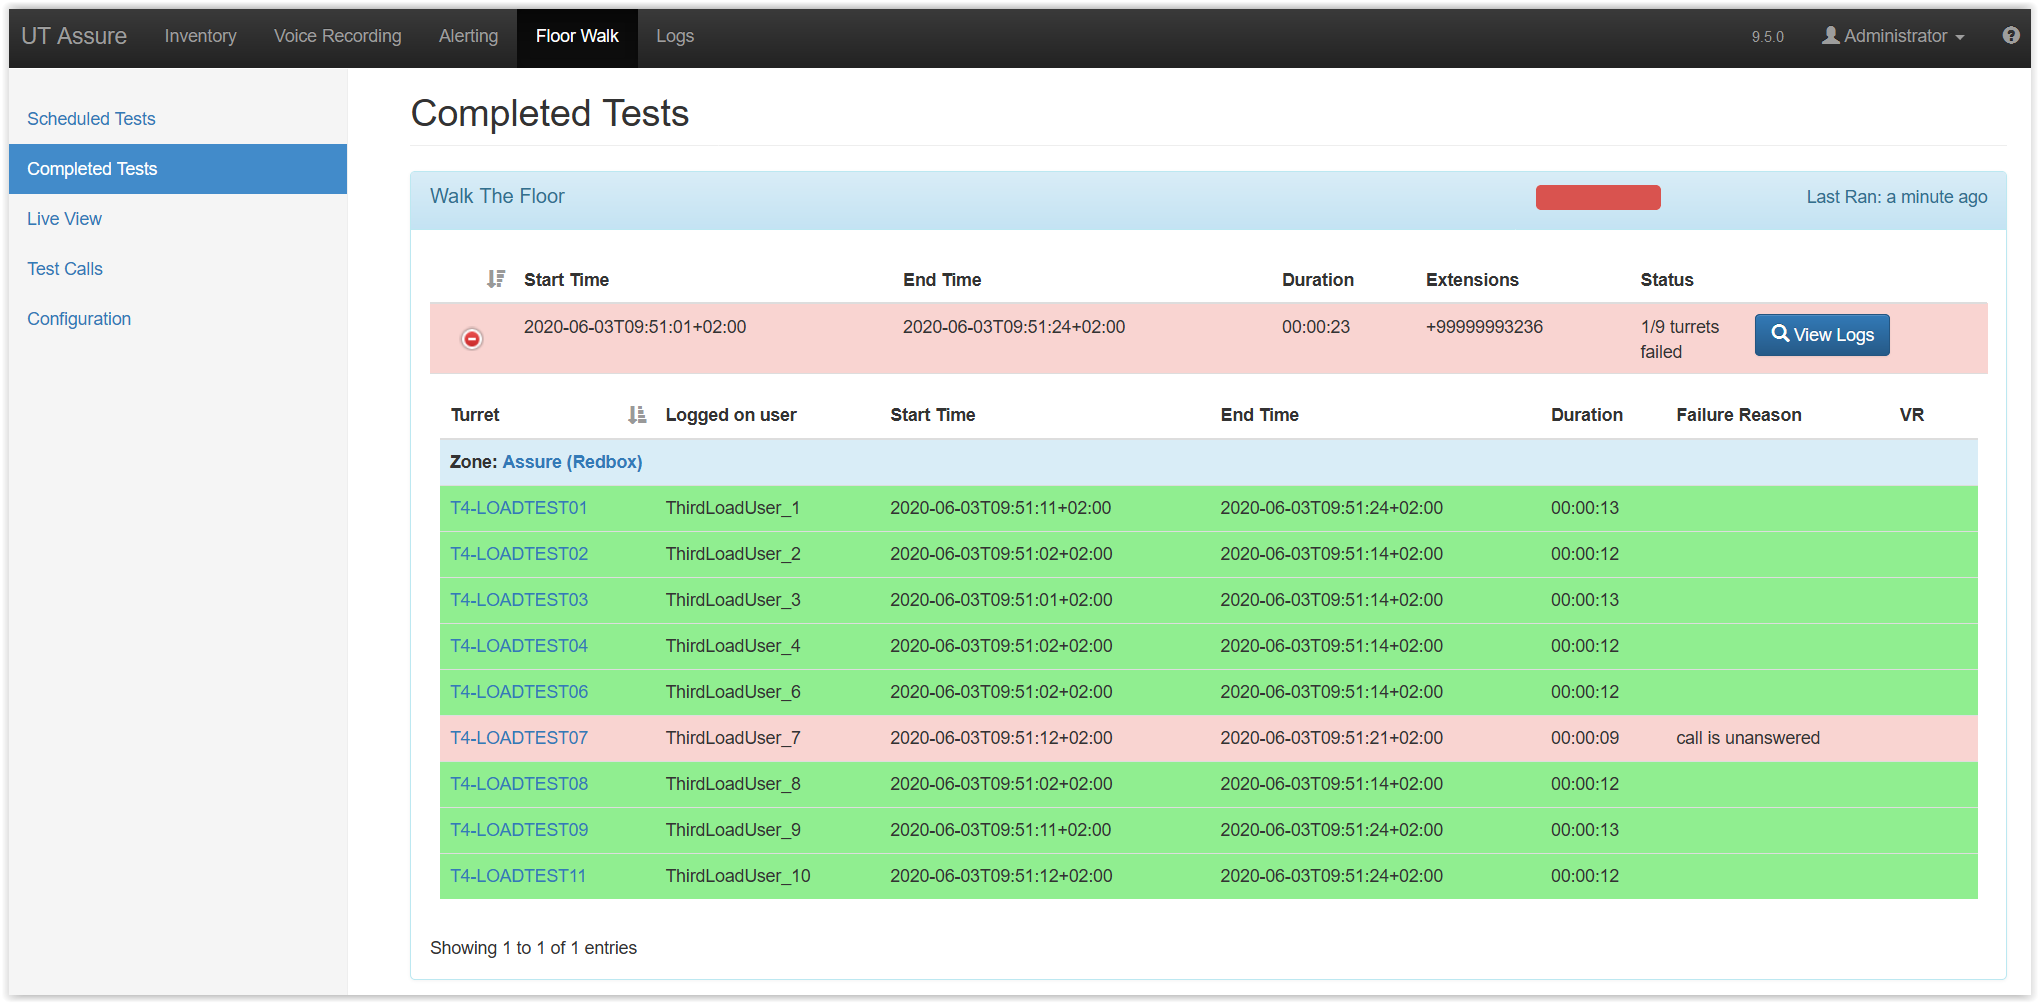This screenshot has width=2039, height=1003.
Task: Open failed turret T4-LOADTEST07
Action: click(519, 738)
